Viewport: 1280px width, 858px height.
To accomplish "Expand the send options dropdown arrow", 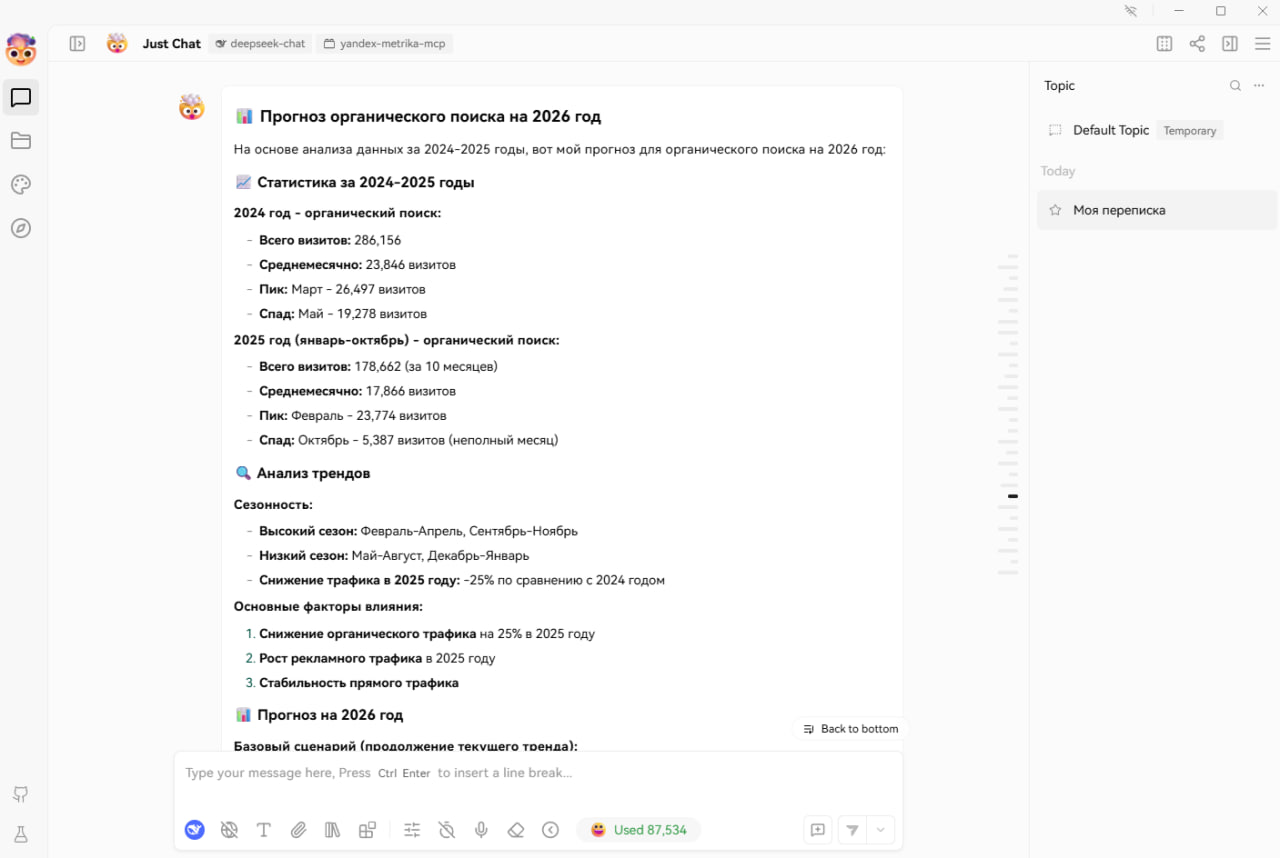I will [881, 830].
